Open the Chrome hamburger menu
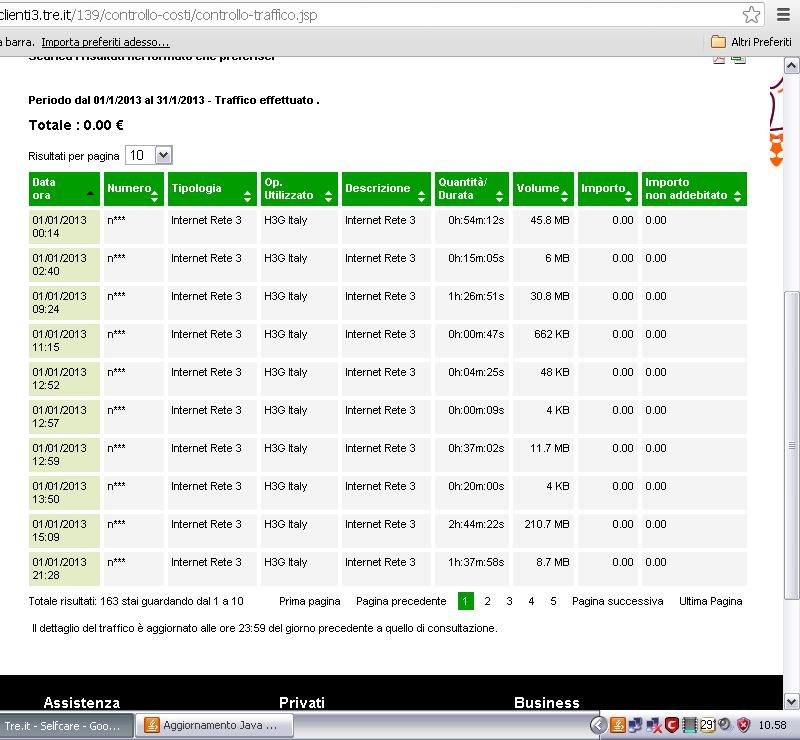This screenshot has height=740, width=800. (783, 14)
